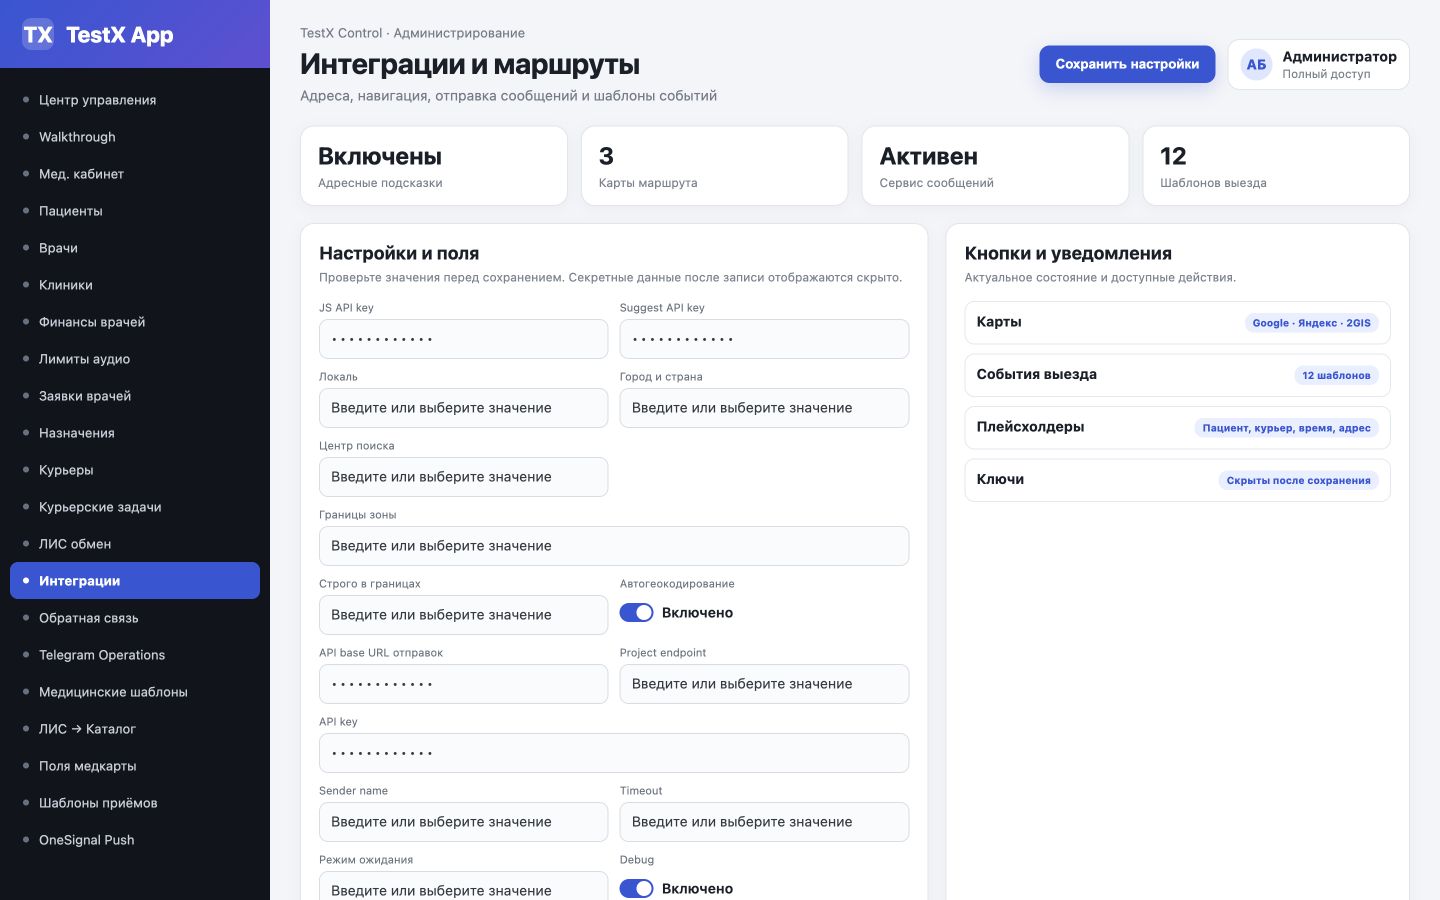Click the 12 шаблонов badge
Screen dimensions: 1440x900
(x=1336, y=375)
